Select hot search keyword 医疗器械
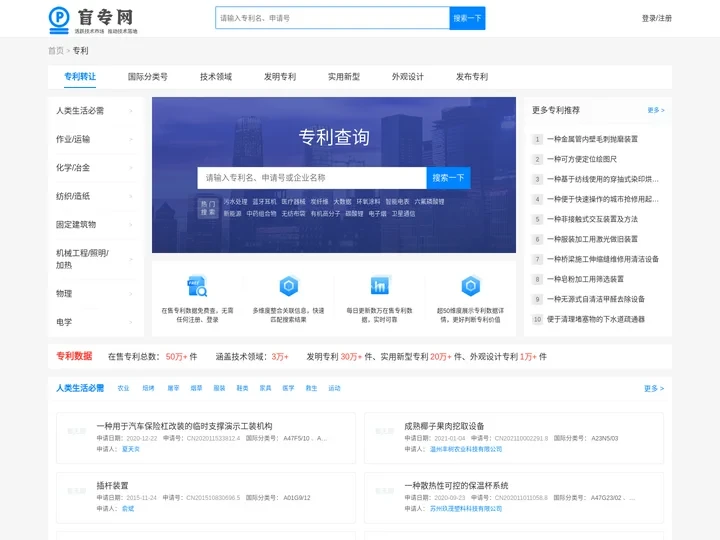Viewport: 720px width, 540px height. pos(293,202)
